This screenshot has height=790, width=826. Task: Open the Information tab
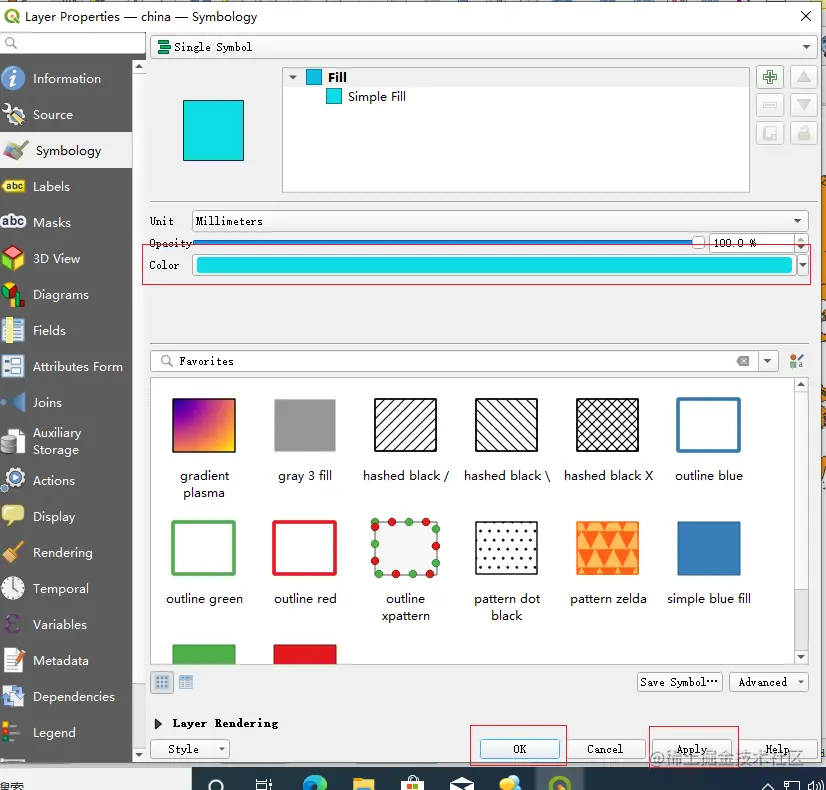point(66,78)
